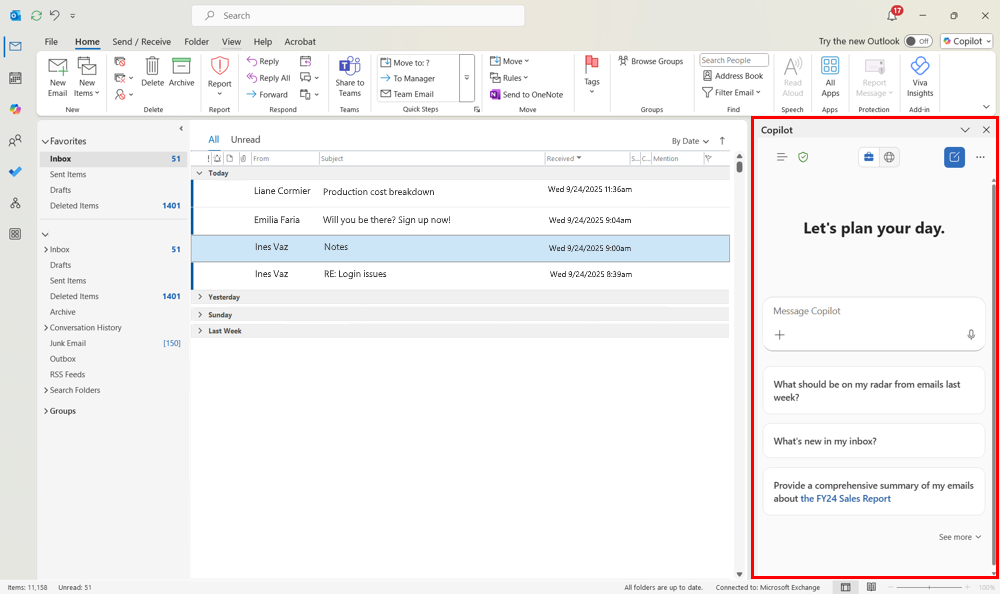Select What's new in my inbox suggestion

pos(874,441)
